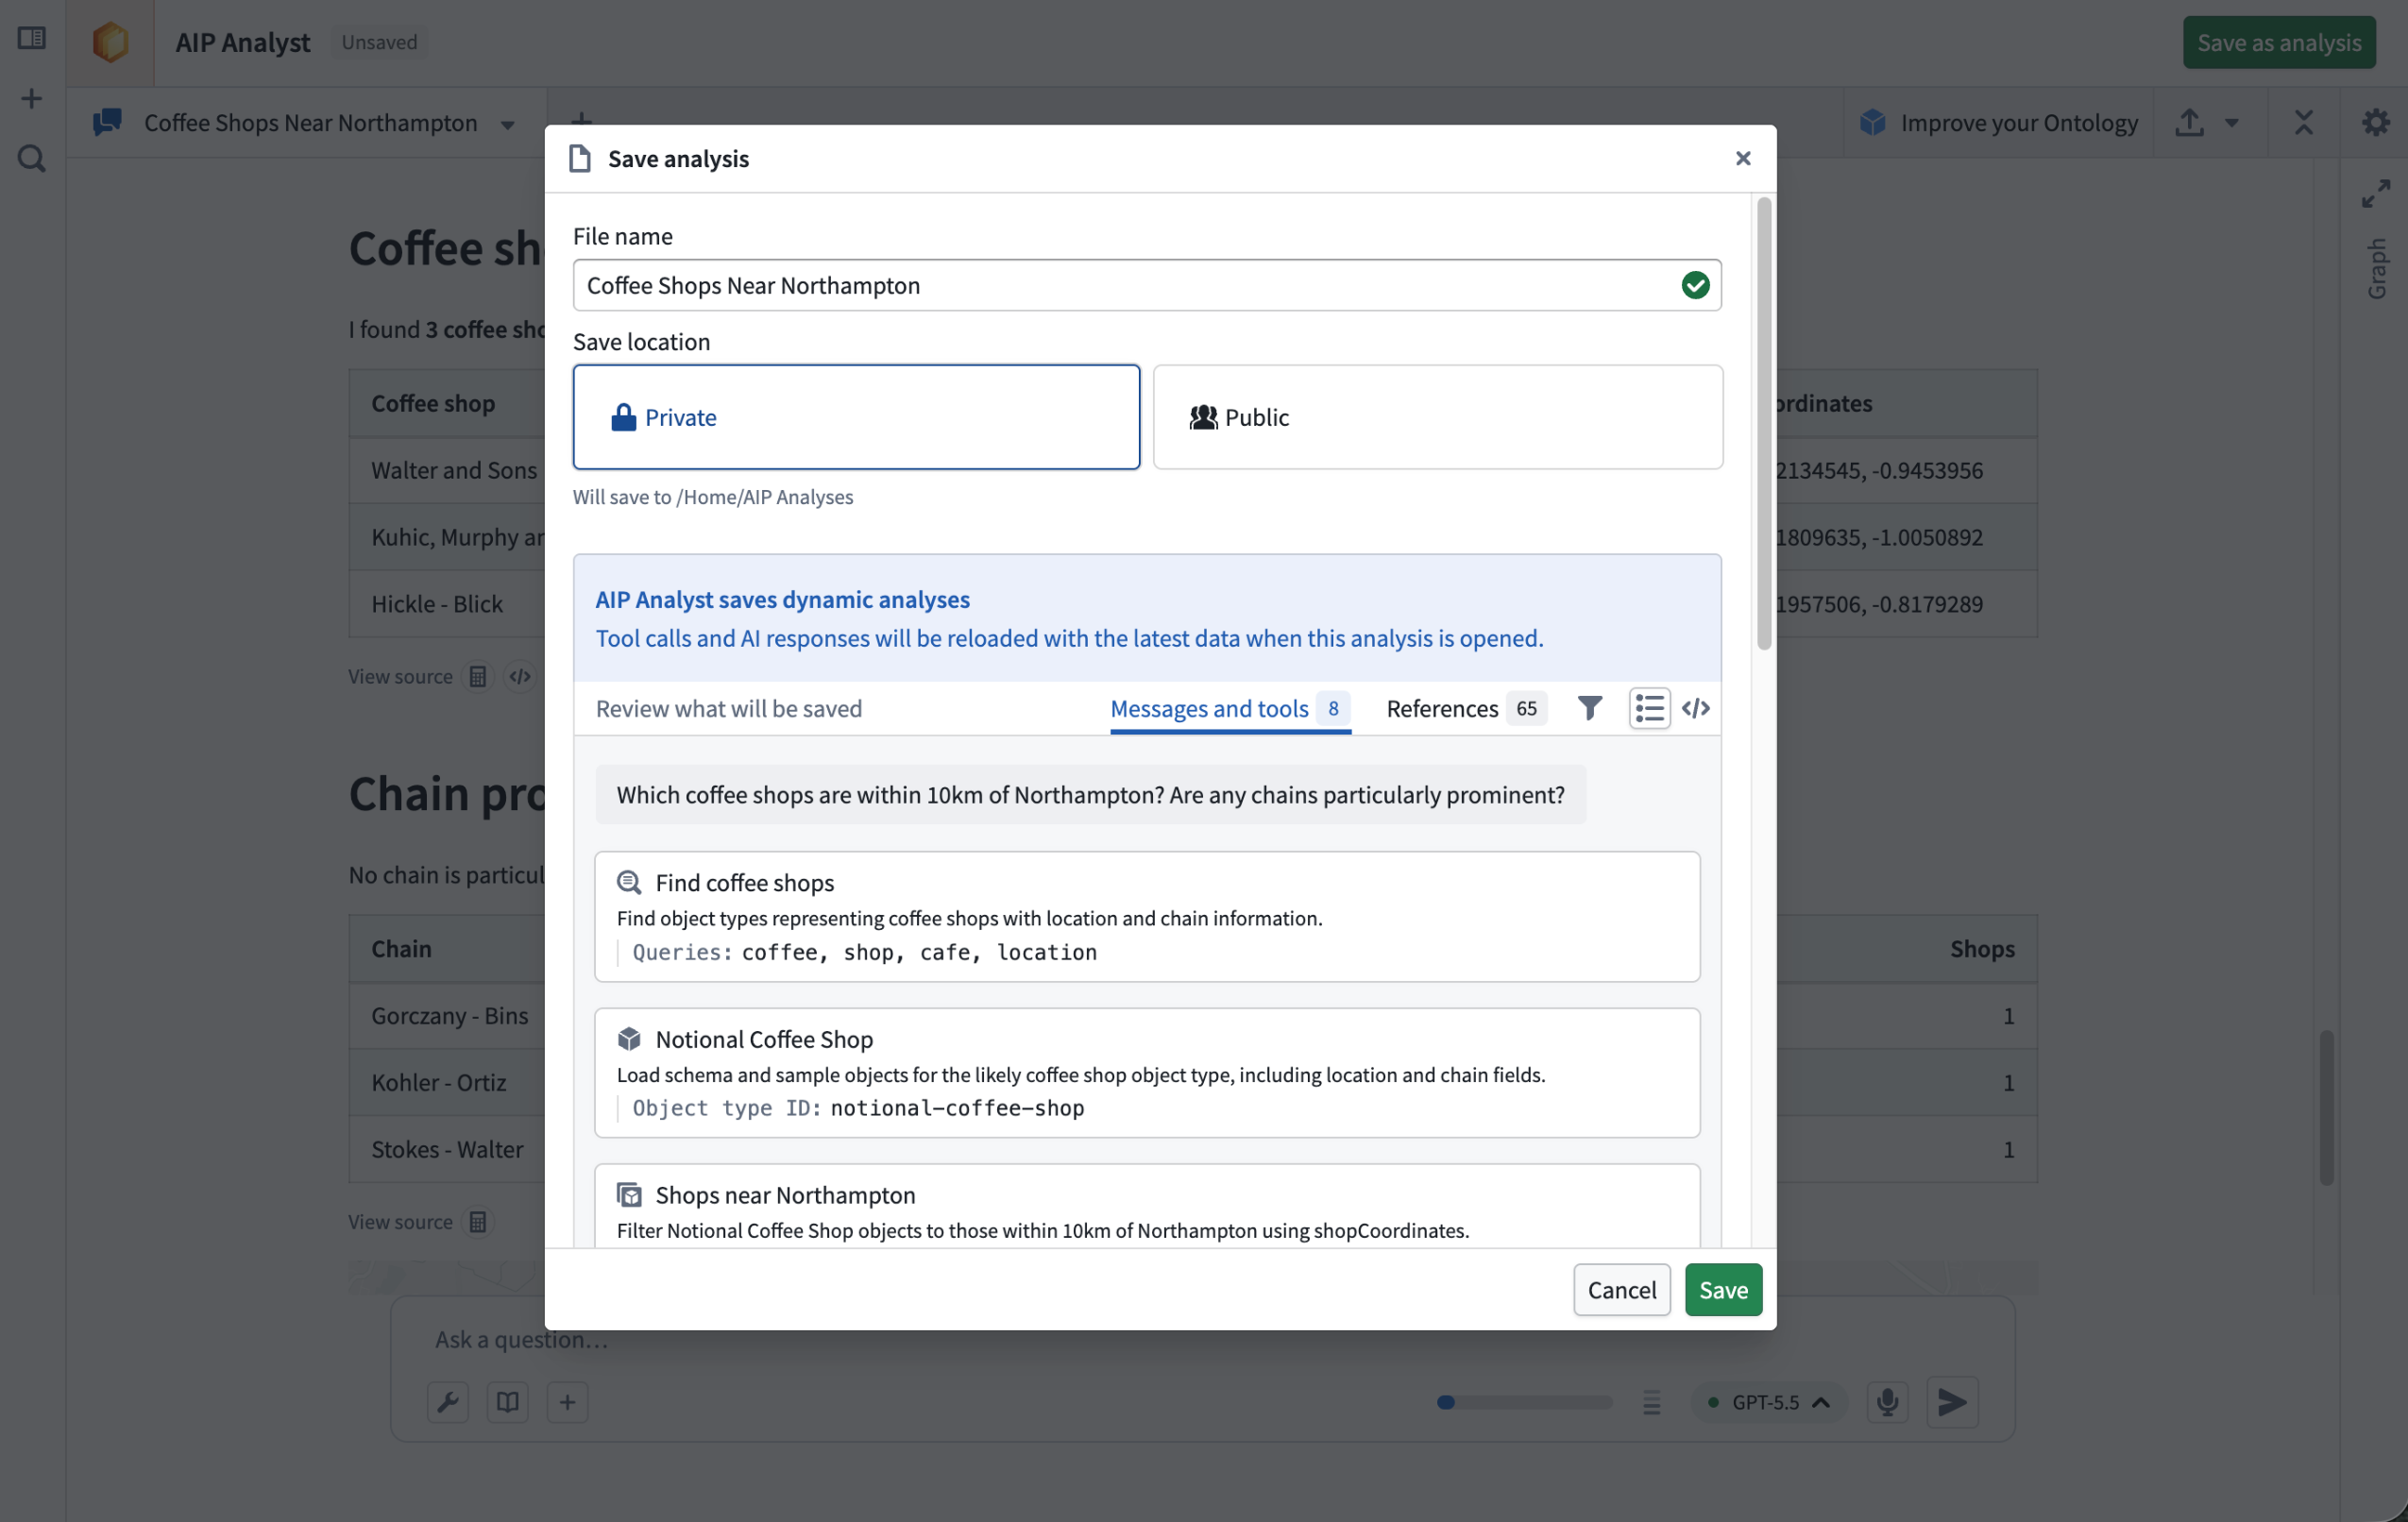
Task: Click the export upload icon
Action: 2189,122
